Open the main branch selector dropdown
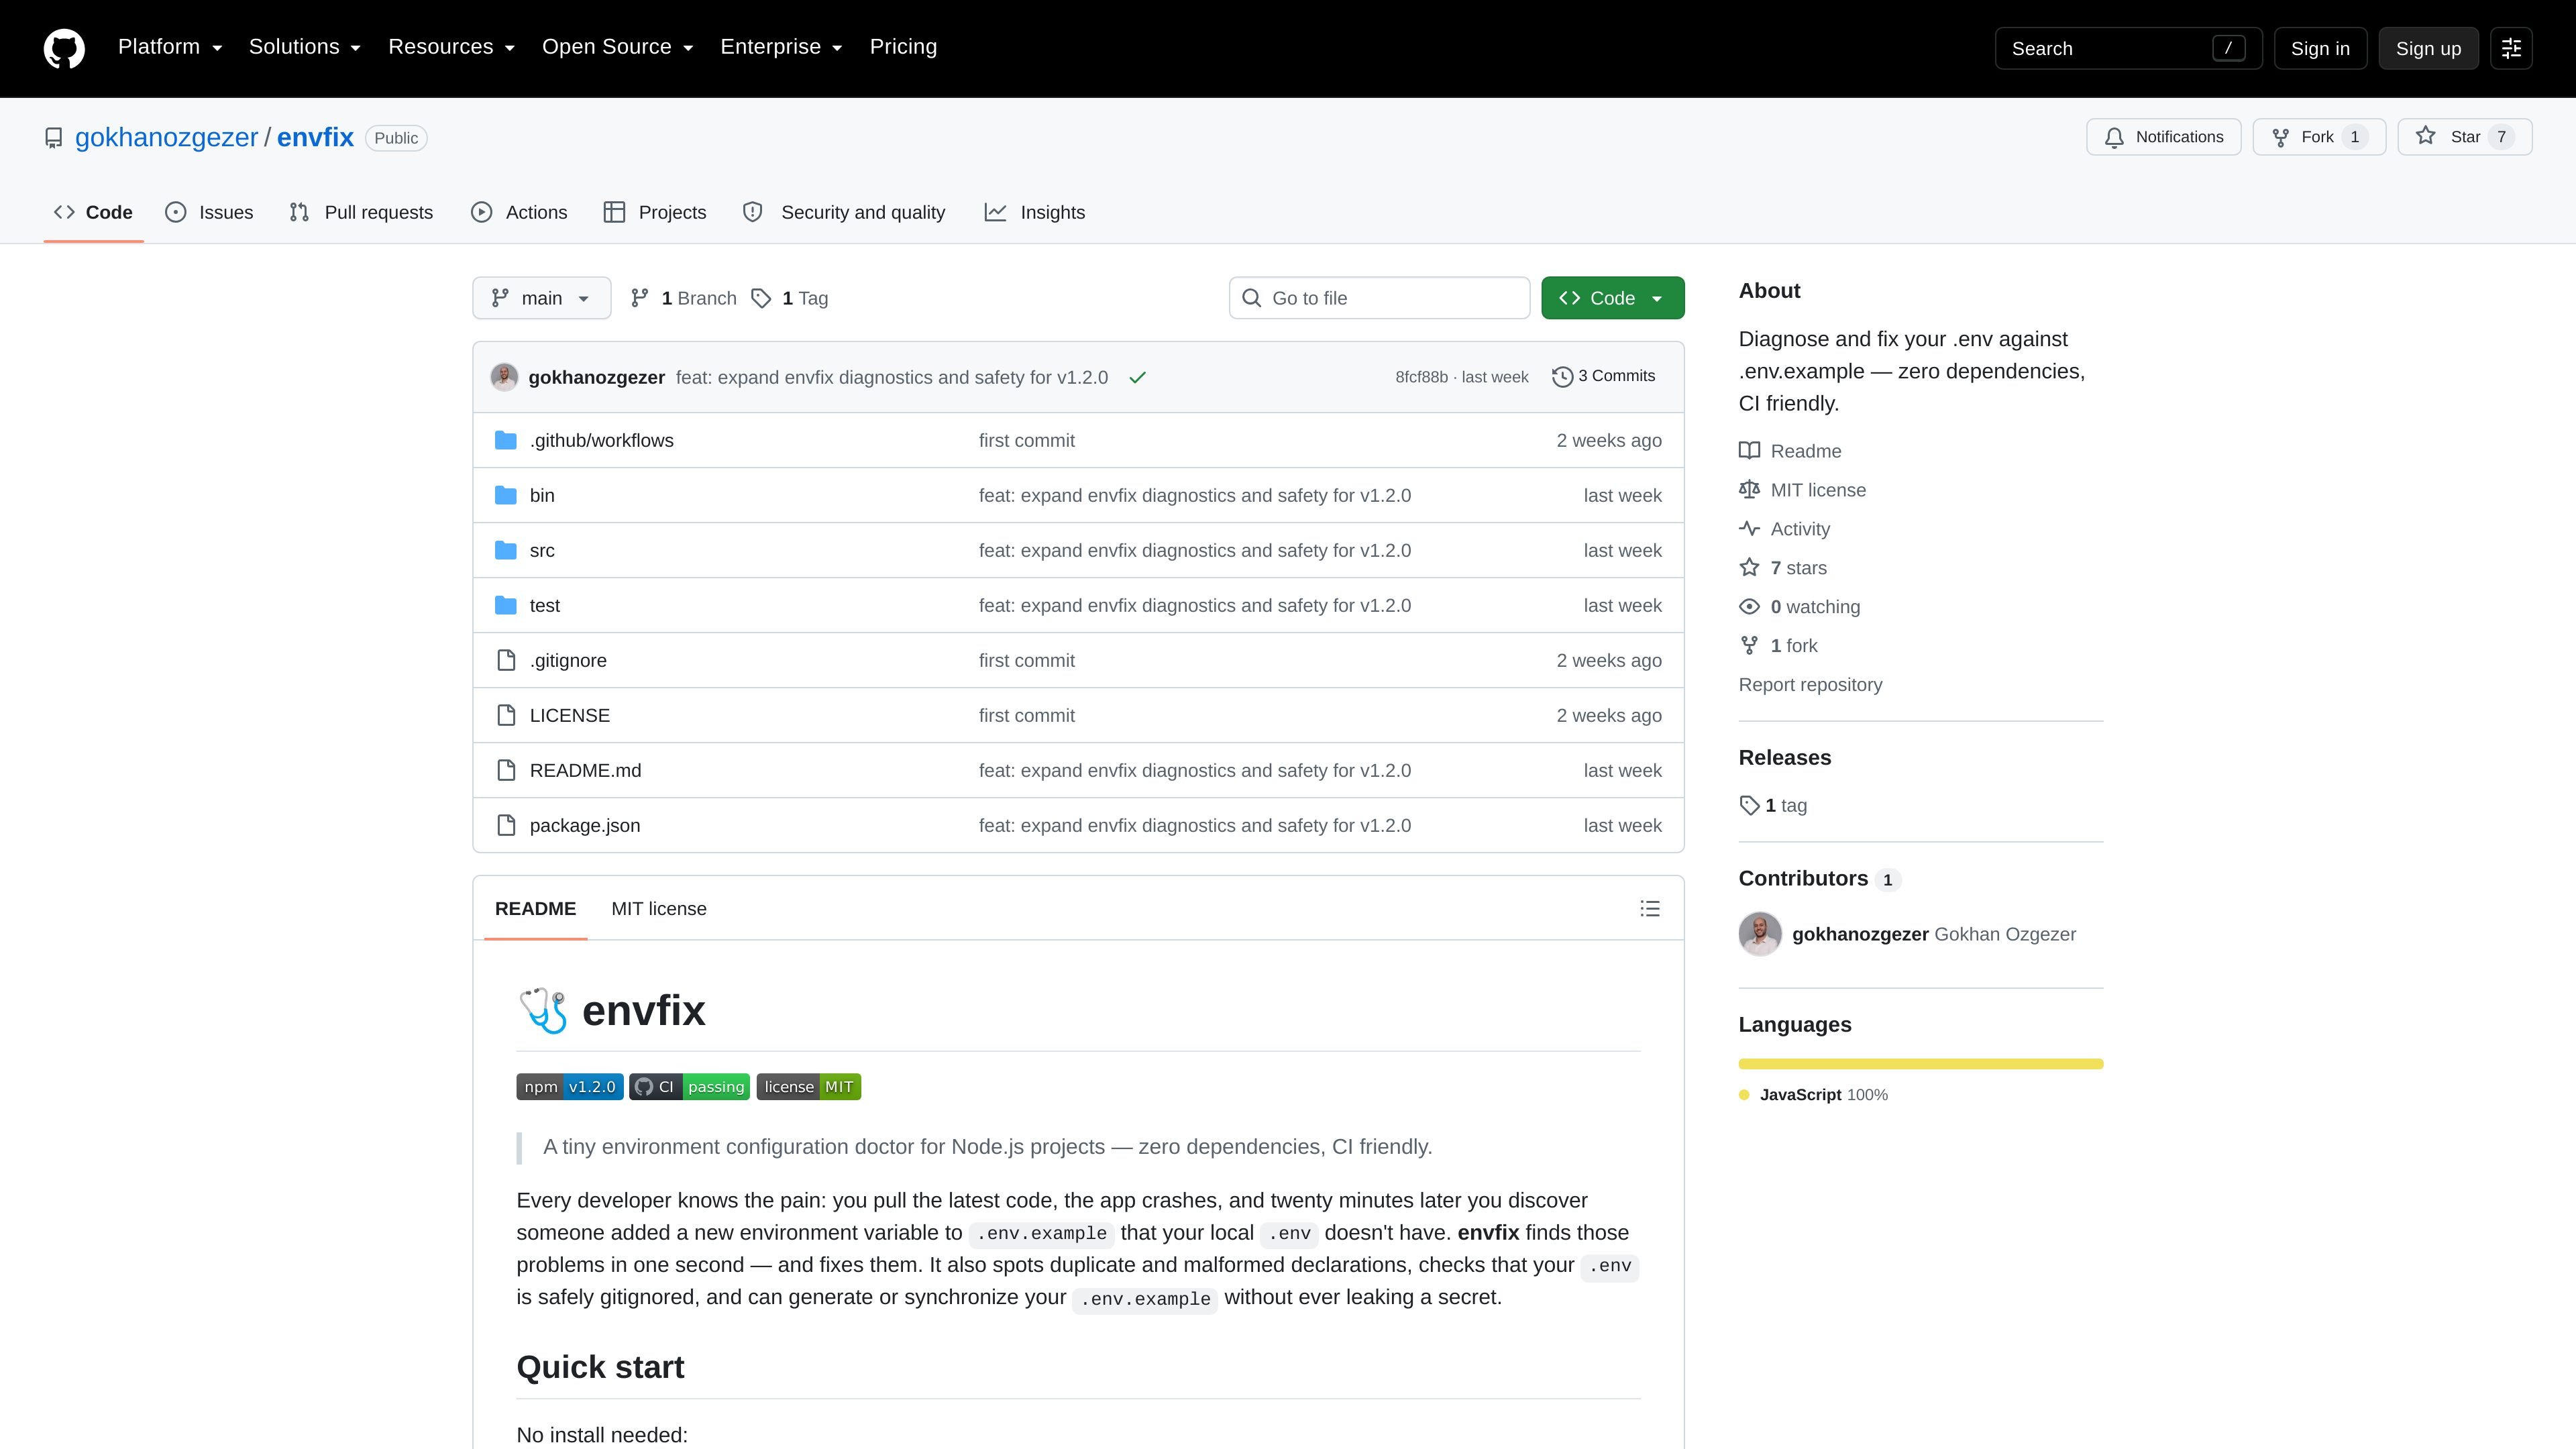The height and width of the screenshot is (1449, 2576). pyautogui.click(x=541, y=298)
